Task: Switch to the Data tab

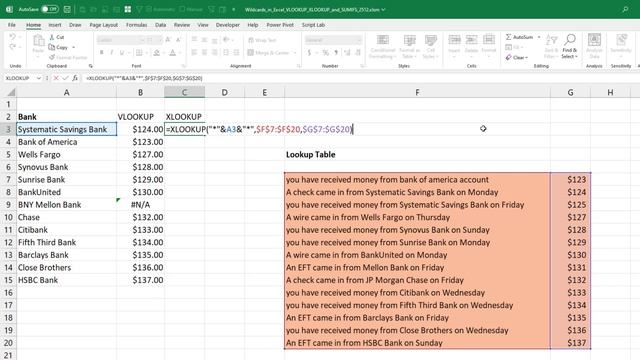Action: (x=160, y=25)
